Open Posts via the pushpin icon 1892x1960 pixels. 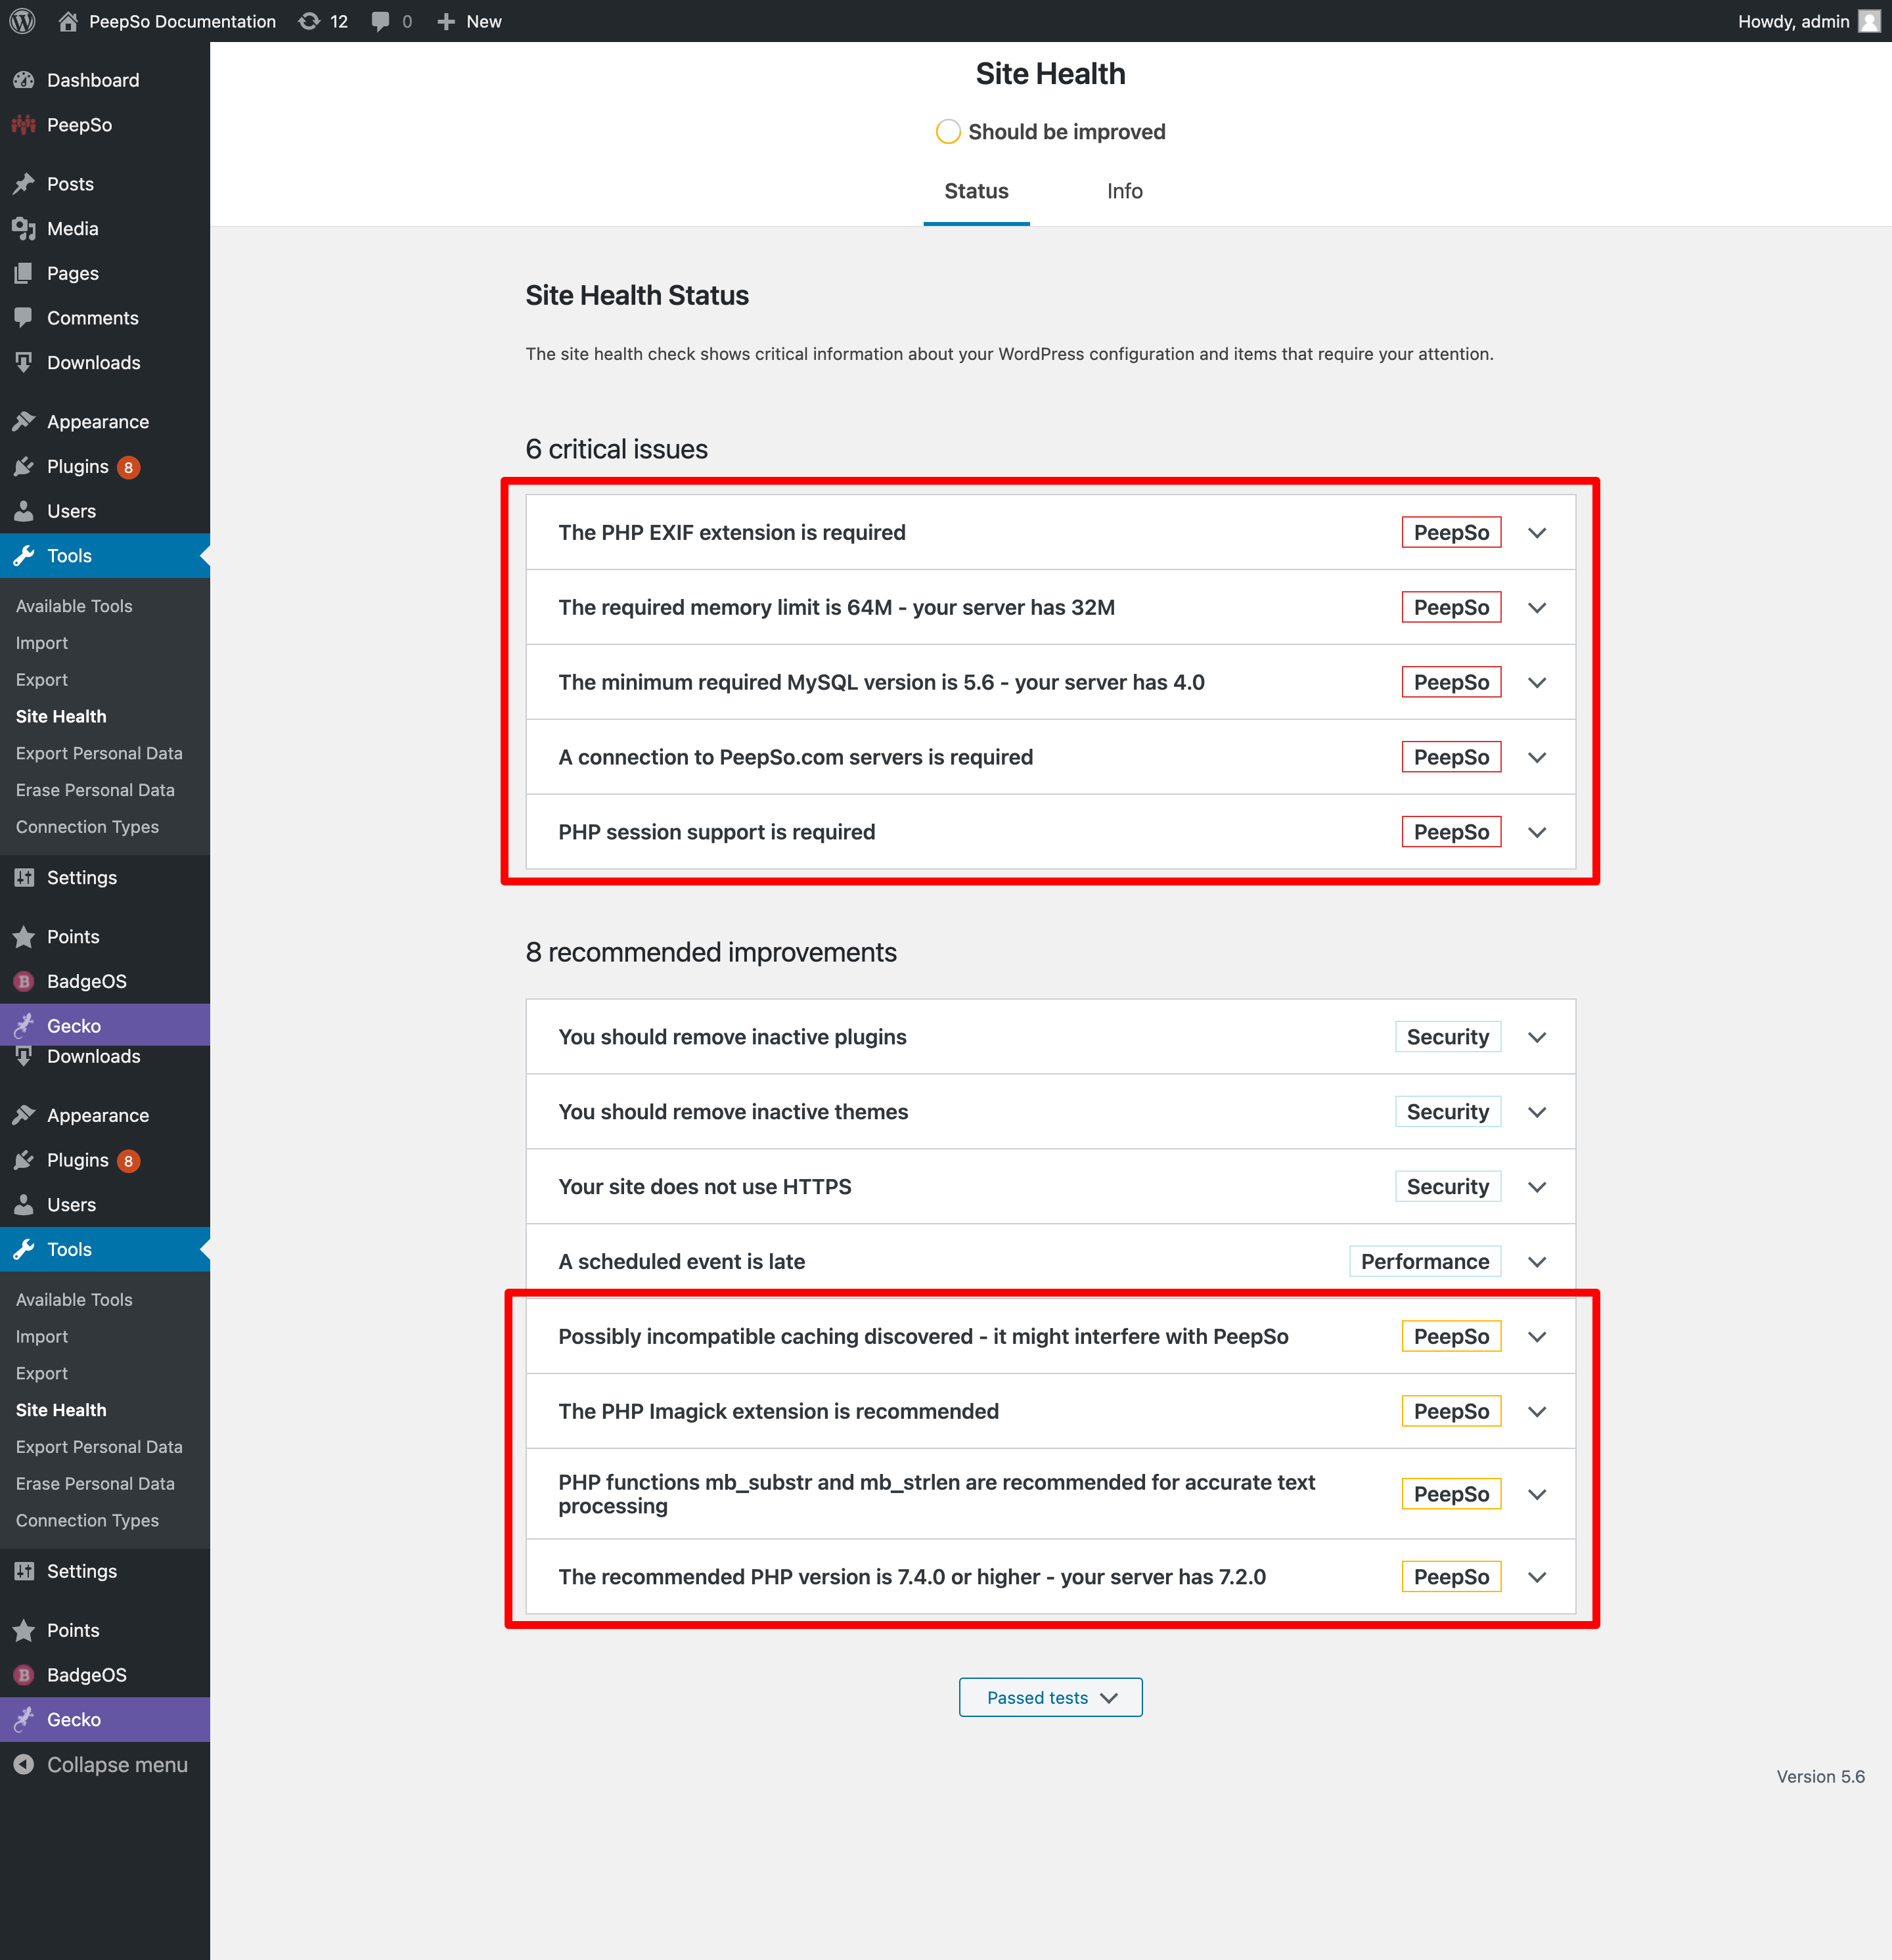click(x=24, y=184)
